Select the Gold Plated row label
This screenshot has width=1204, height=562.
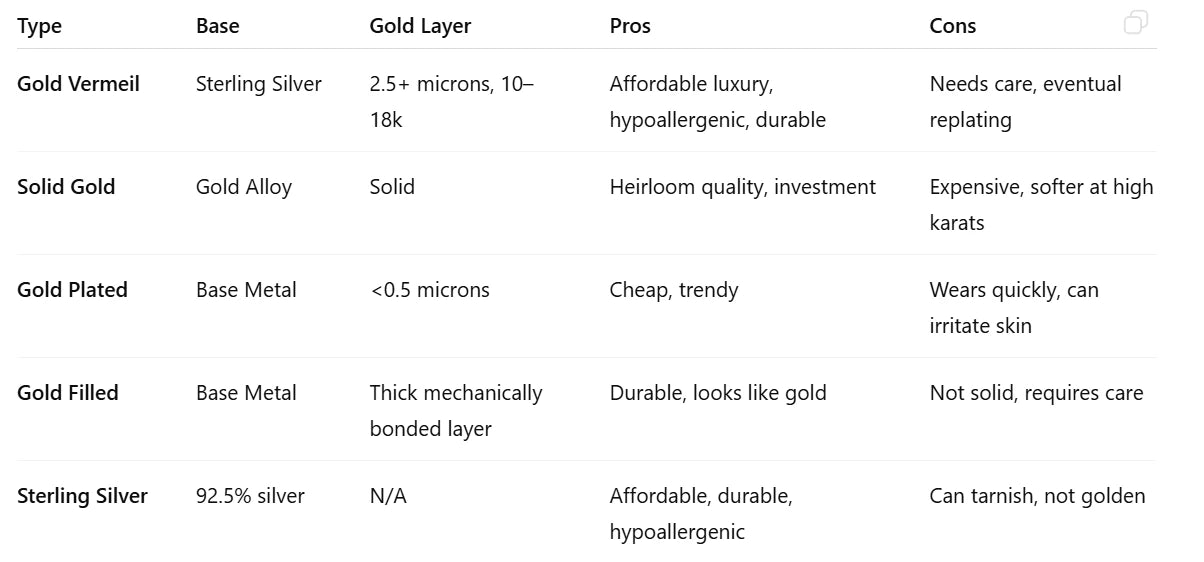72,290
